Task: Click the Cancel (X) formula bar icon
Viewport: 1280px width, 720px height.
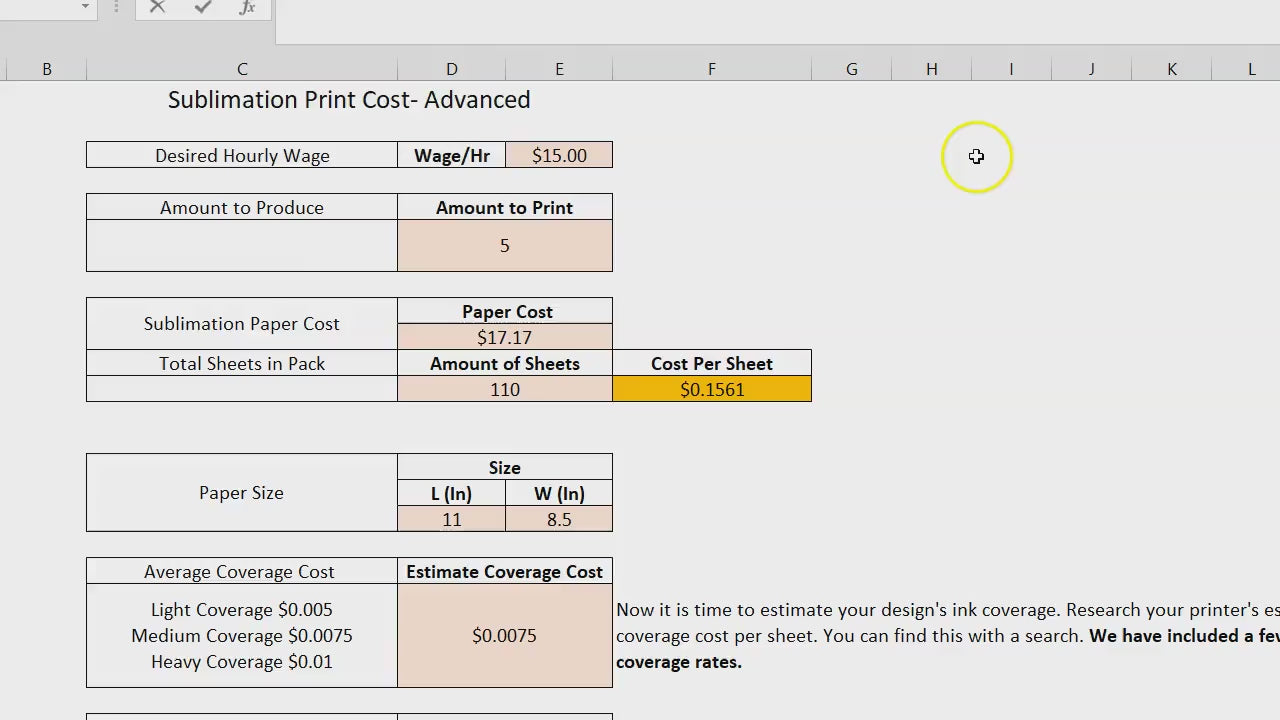Action: pyautogui.click(x=157, y=8)
